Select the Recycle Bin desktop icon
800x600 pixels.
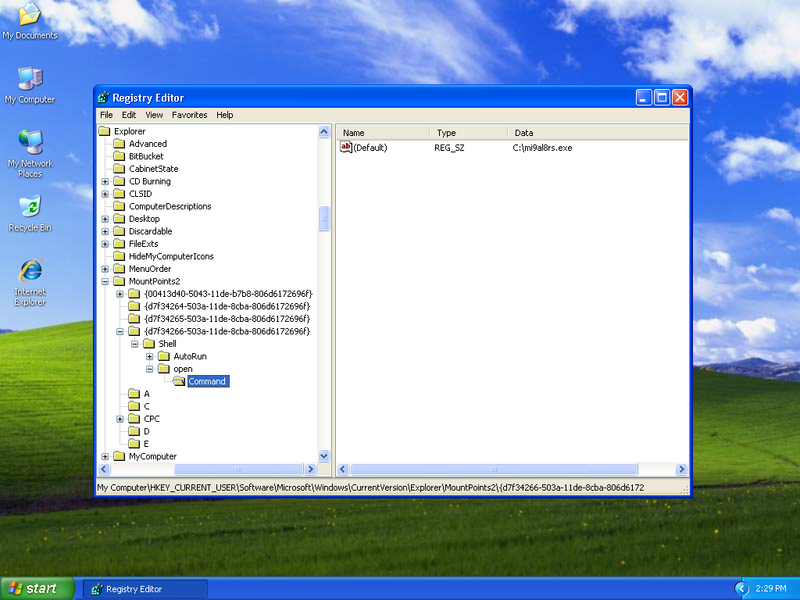pyautogui.click(x=30, y=213)
